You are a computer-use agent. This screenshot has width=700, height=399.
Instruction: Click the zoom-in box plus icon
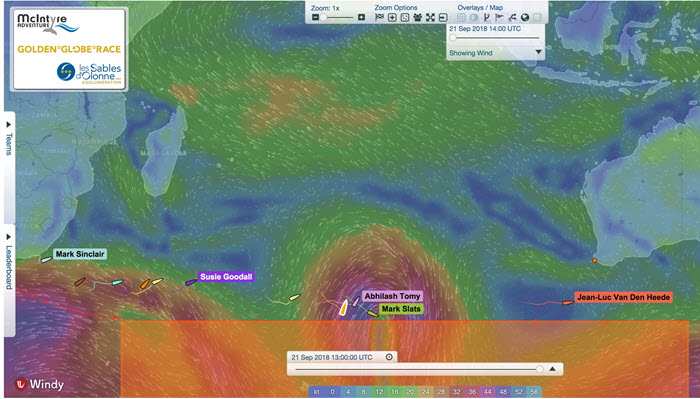[x=392, y=17]
